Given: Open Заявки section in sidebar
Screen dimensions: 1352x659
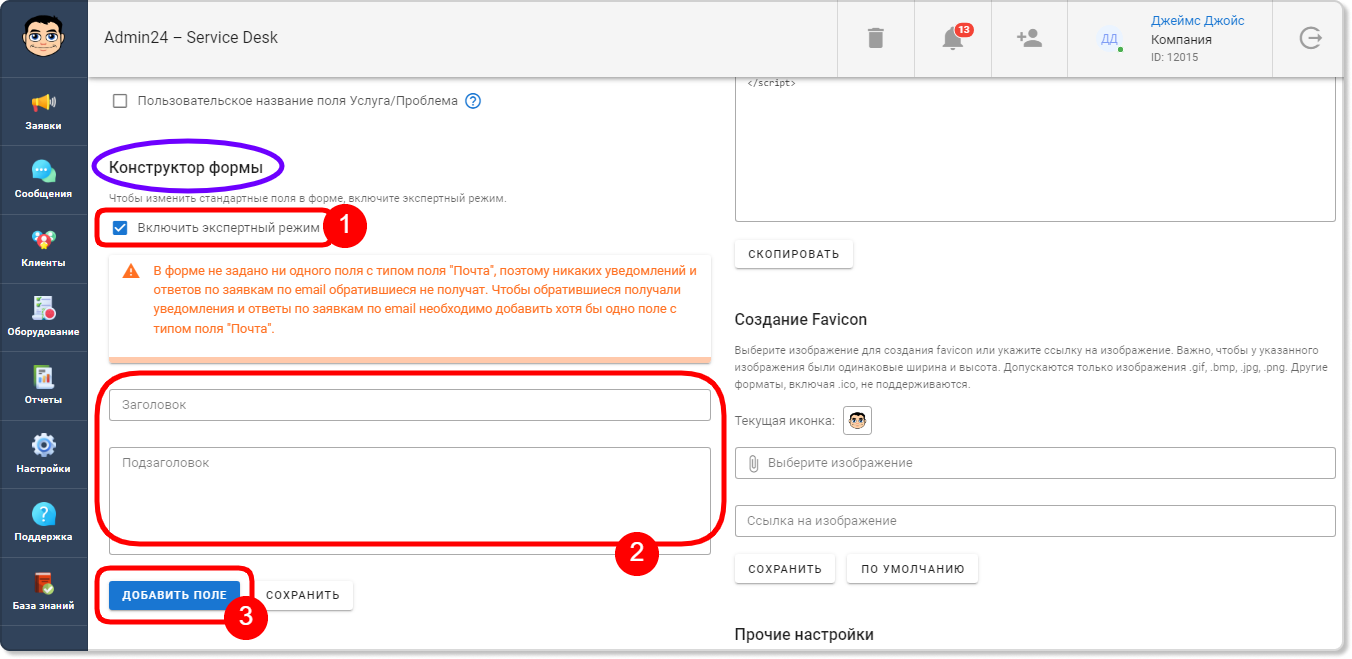Looking at the screenshot, I should [43, 112].
